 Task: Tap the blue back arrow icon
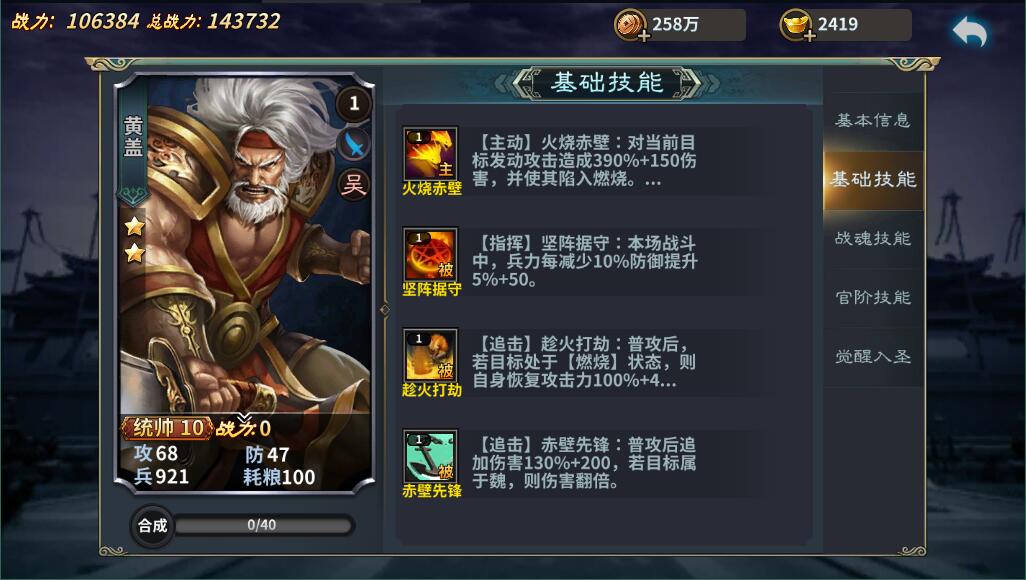coord(970,31)
